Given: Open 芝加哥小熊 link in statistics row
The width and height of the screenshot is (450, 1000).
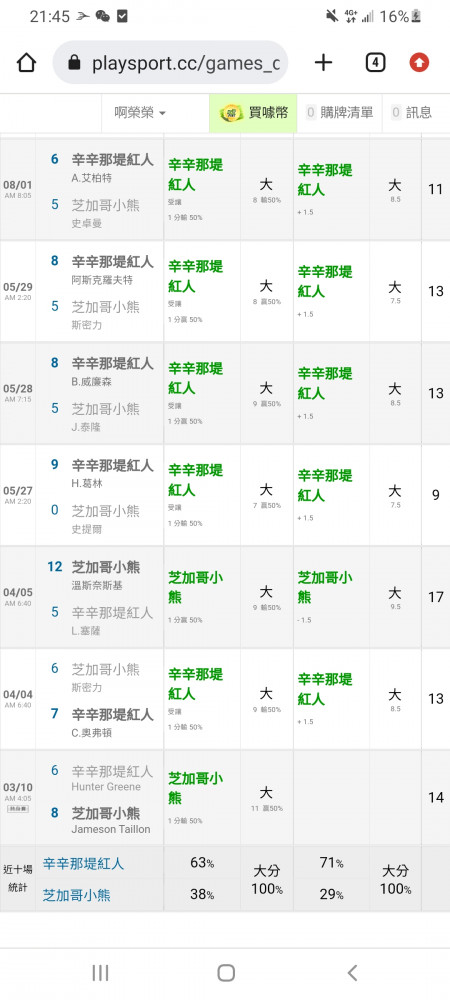Looking at the screenshot, I should 76,895.
